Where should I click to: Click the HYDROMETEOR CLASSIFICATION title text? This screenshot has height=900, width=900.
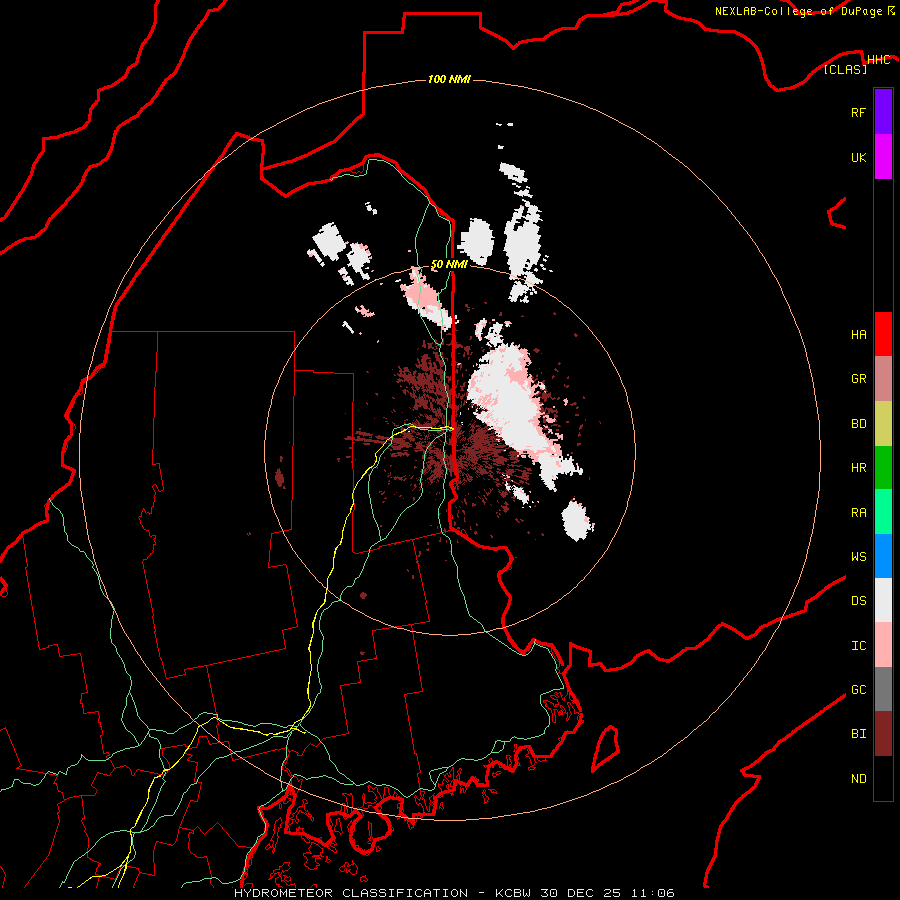point(351,893)
